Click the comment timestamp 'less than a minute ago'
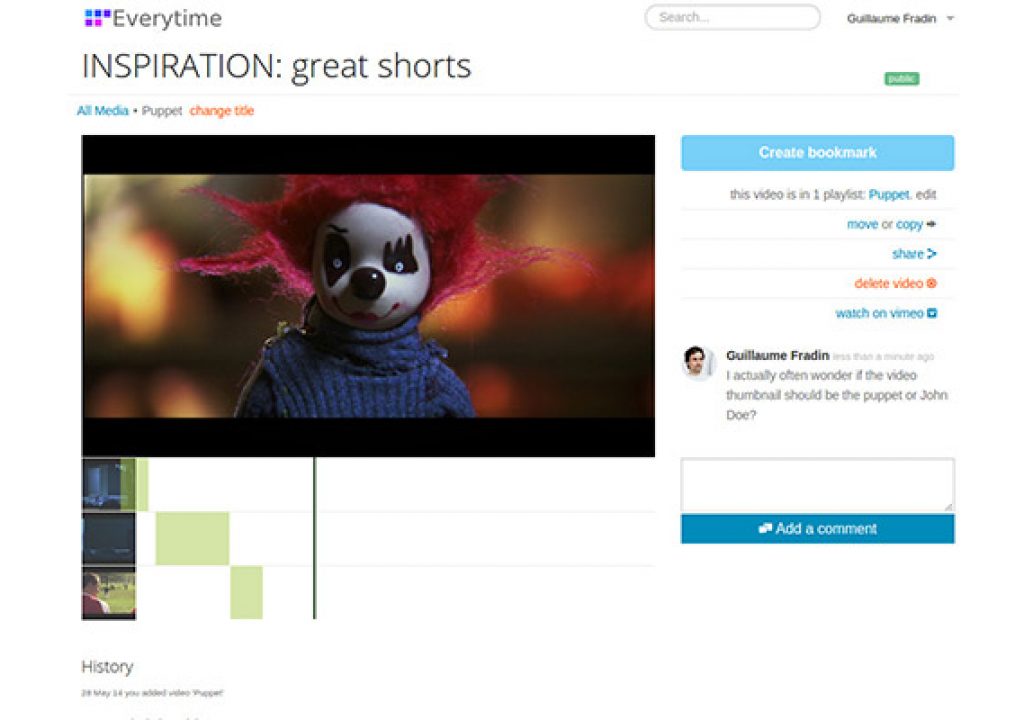Screen dimensions: 1024x720 tap(883, 357)
